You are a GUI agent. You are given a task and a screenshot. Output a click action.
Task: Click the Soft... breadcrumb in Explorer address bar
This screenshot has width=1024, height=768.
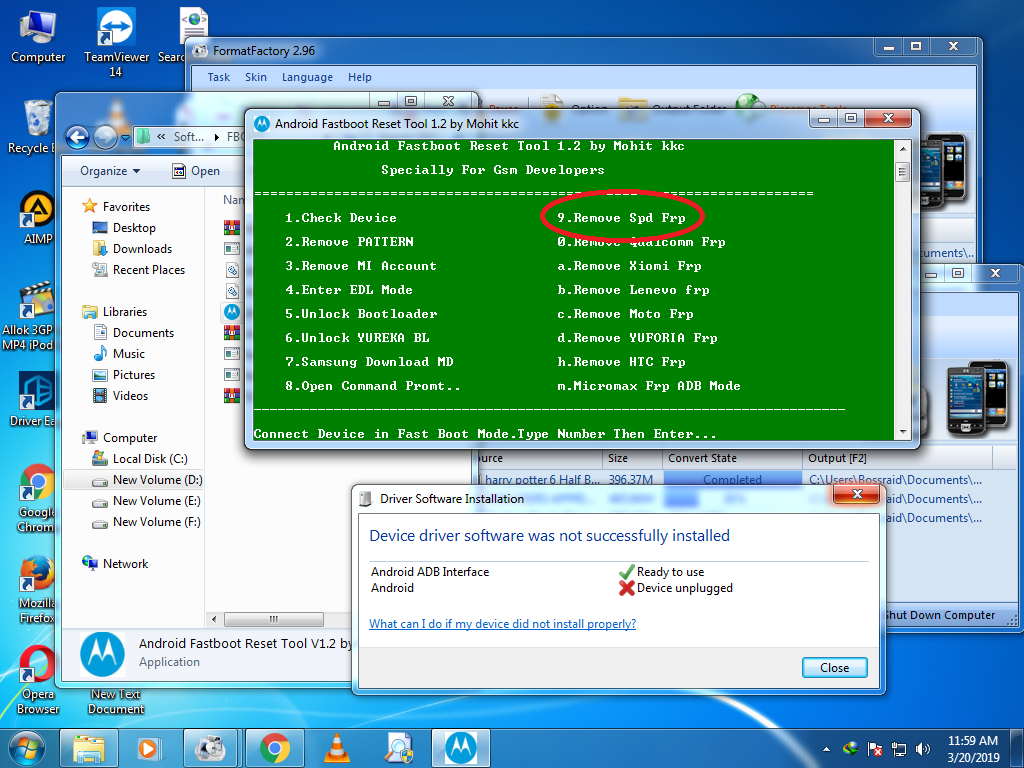click(188, 136)
